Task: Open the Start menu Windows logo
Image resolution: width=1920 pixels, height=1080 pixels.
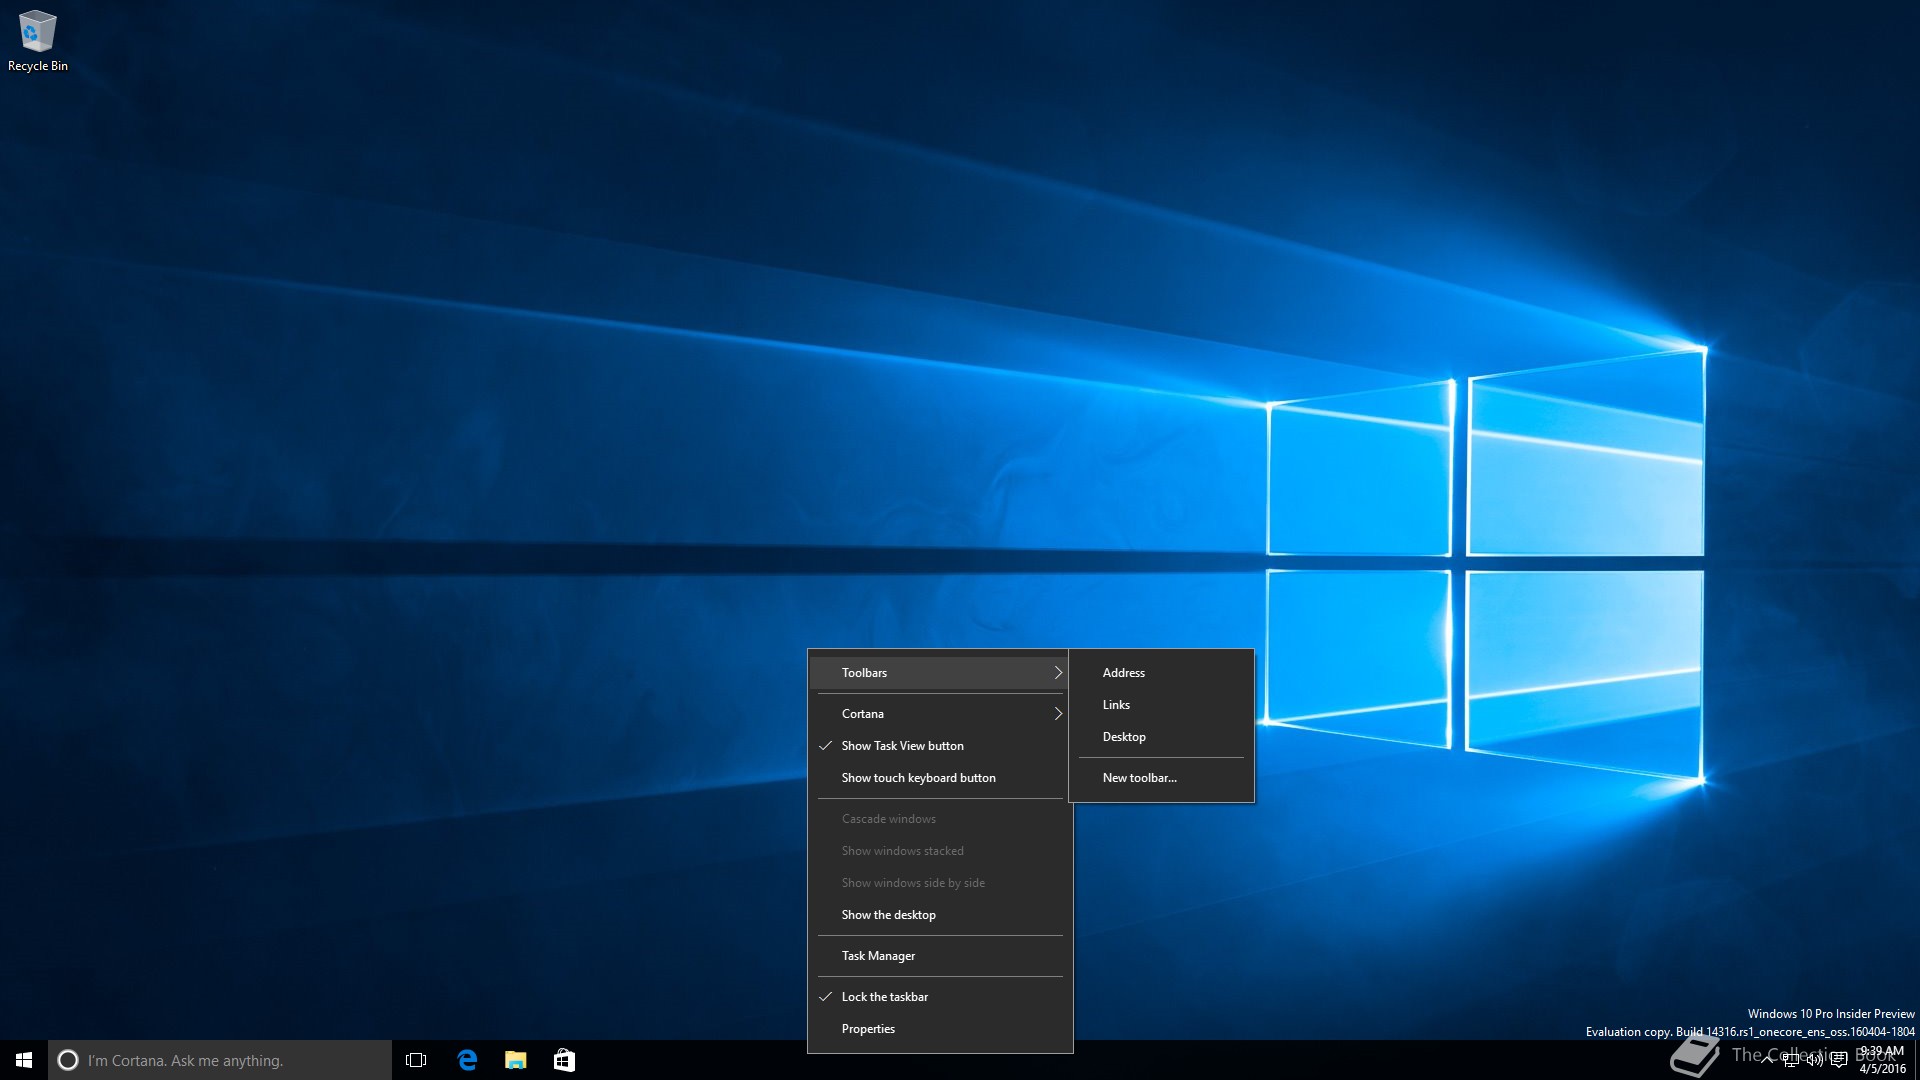Action: (x=24, y=1060)
